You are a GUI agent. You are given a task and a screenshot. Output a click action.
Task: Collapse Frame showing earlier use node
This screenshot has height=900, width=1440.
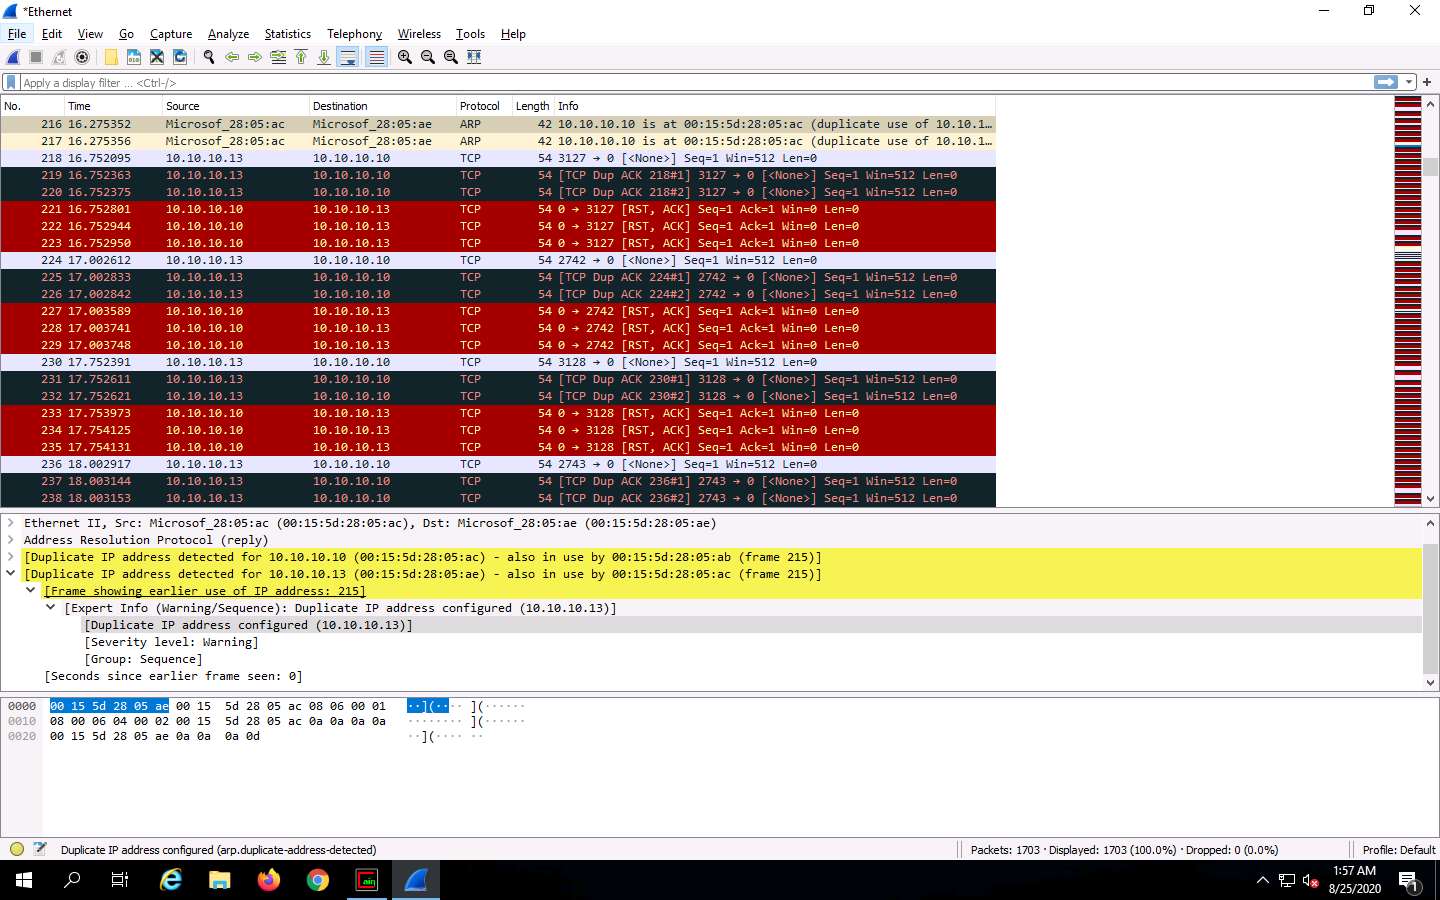31,591
